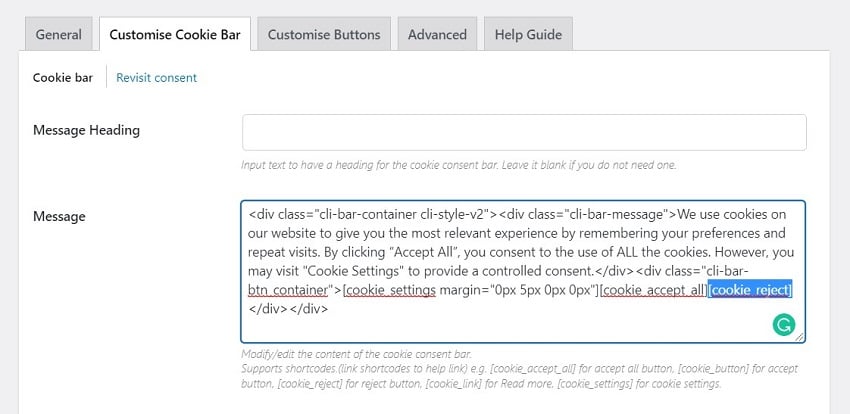Image resolution: width=850 pixels, height=414 pixels.
Task: Click the Message textarea resize handle
Action: click(x=800, y=337)
